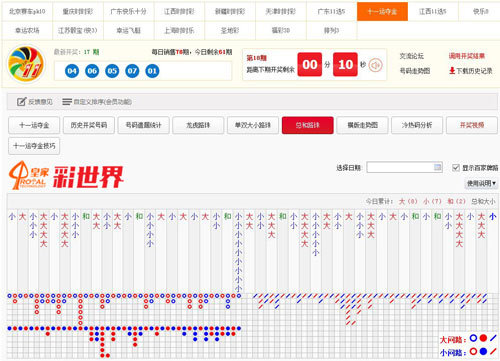Open the 上海时时乐 tab
Screen dimensions: 500x361
click(x=179, y=30)
